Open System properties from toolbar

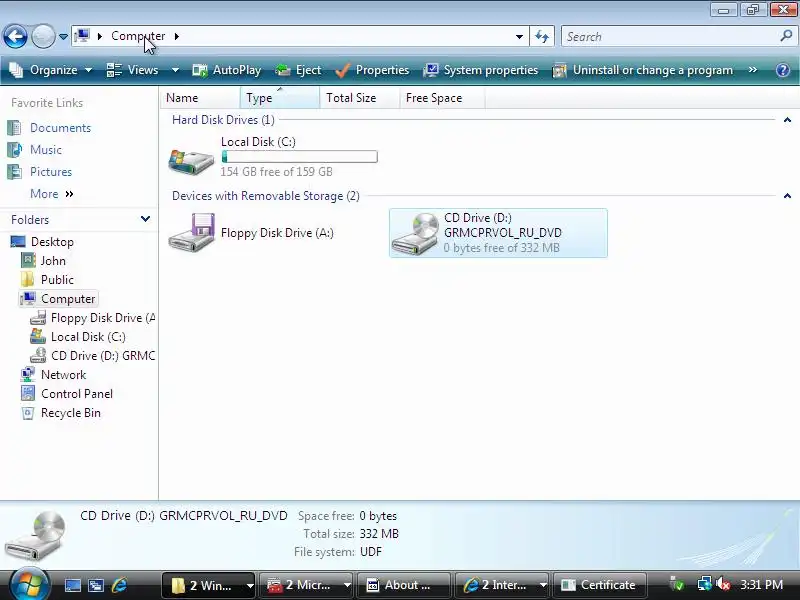[x=481, y=70]
